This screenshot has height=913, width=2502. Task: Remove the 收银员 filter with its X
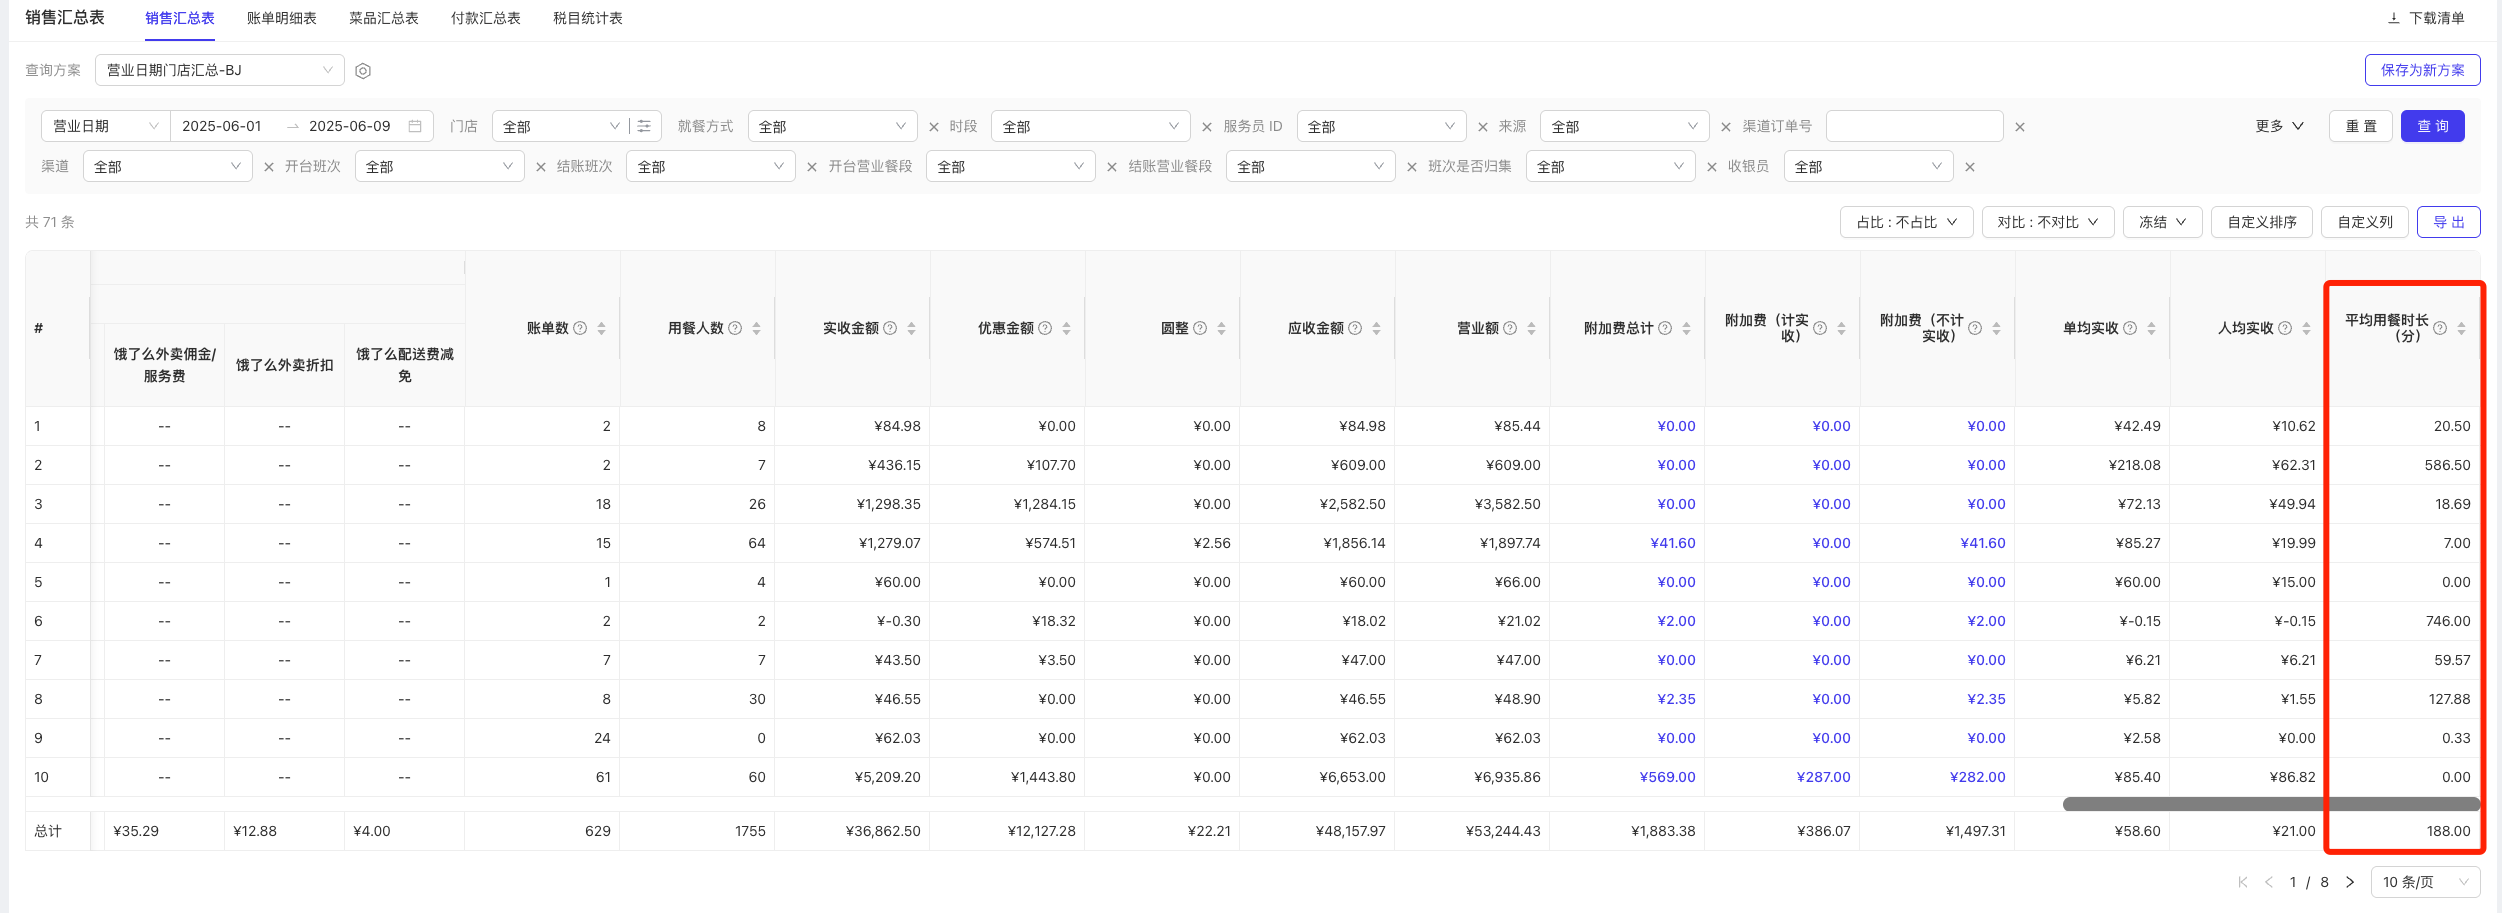click(1970, 167)
